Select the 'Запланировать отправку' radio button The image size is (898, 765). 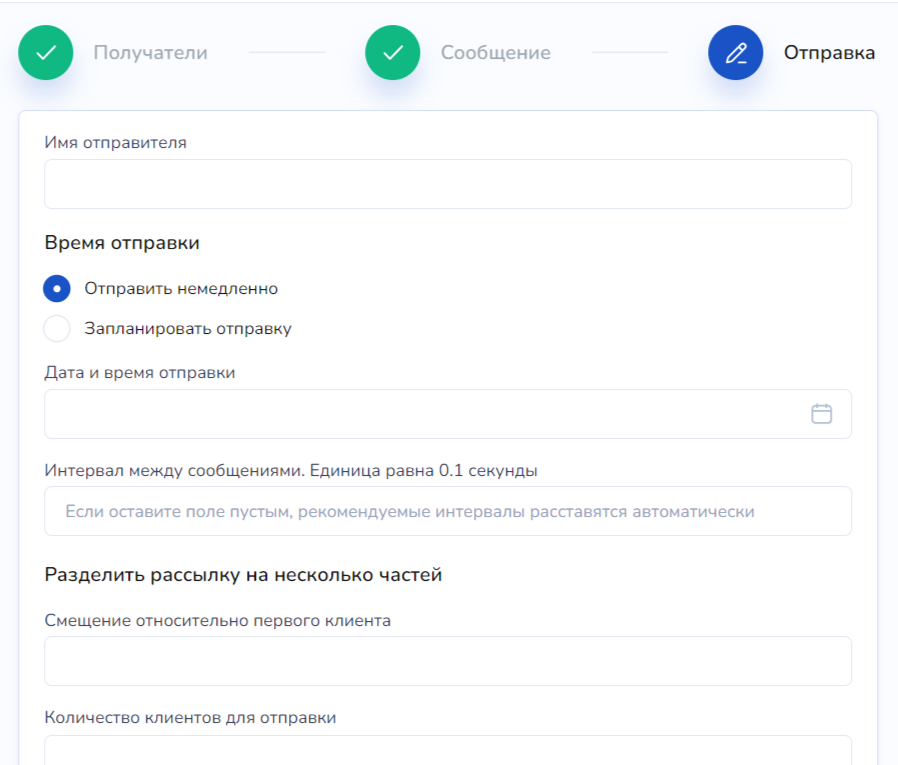[x=58, y=329]
